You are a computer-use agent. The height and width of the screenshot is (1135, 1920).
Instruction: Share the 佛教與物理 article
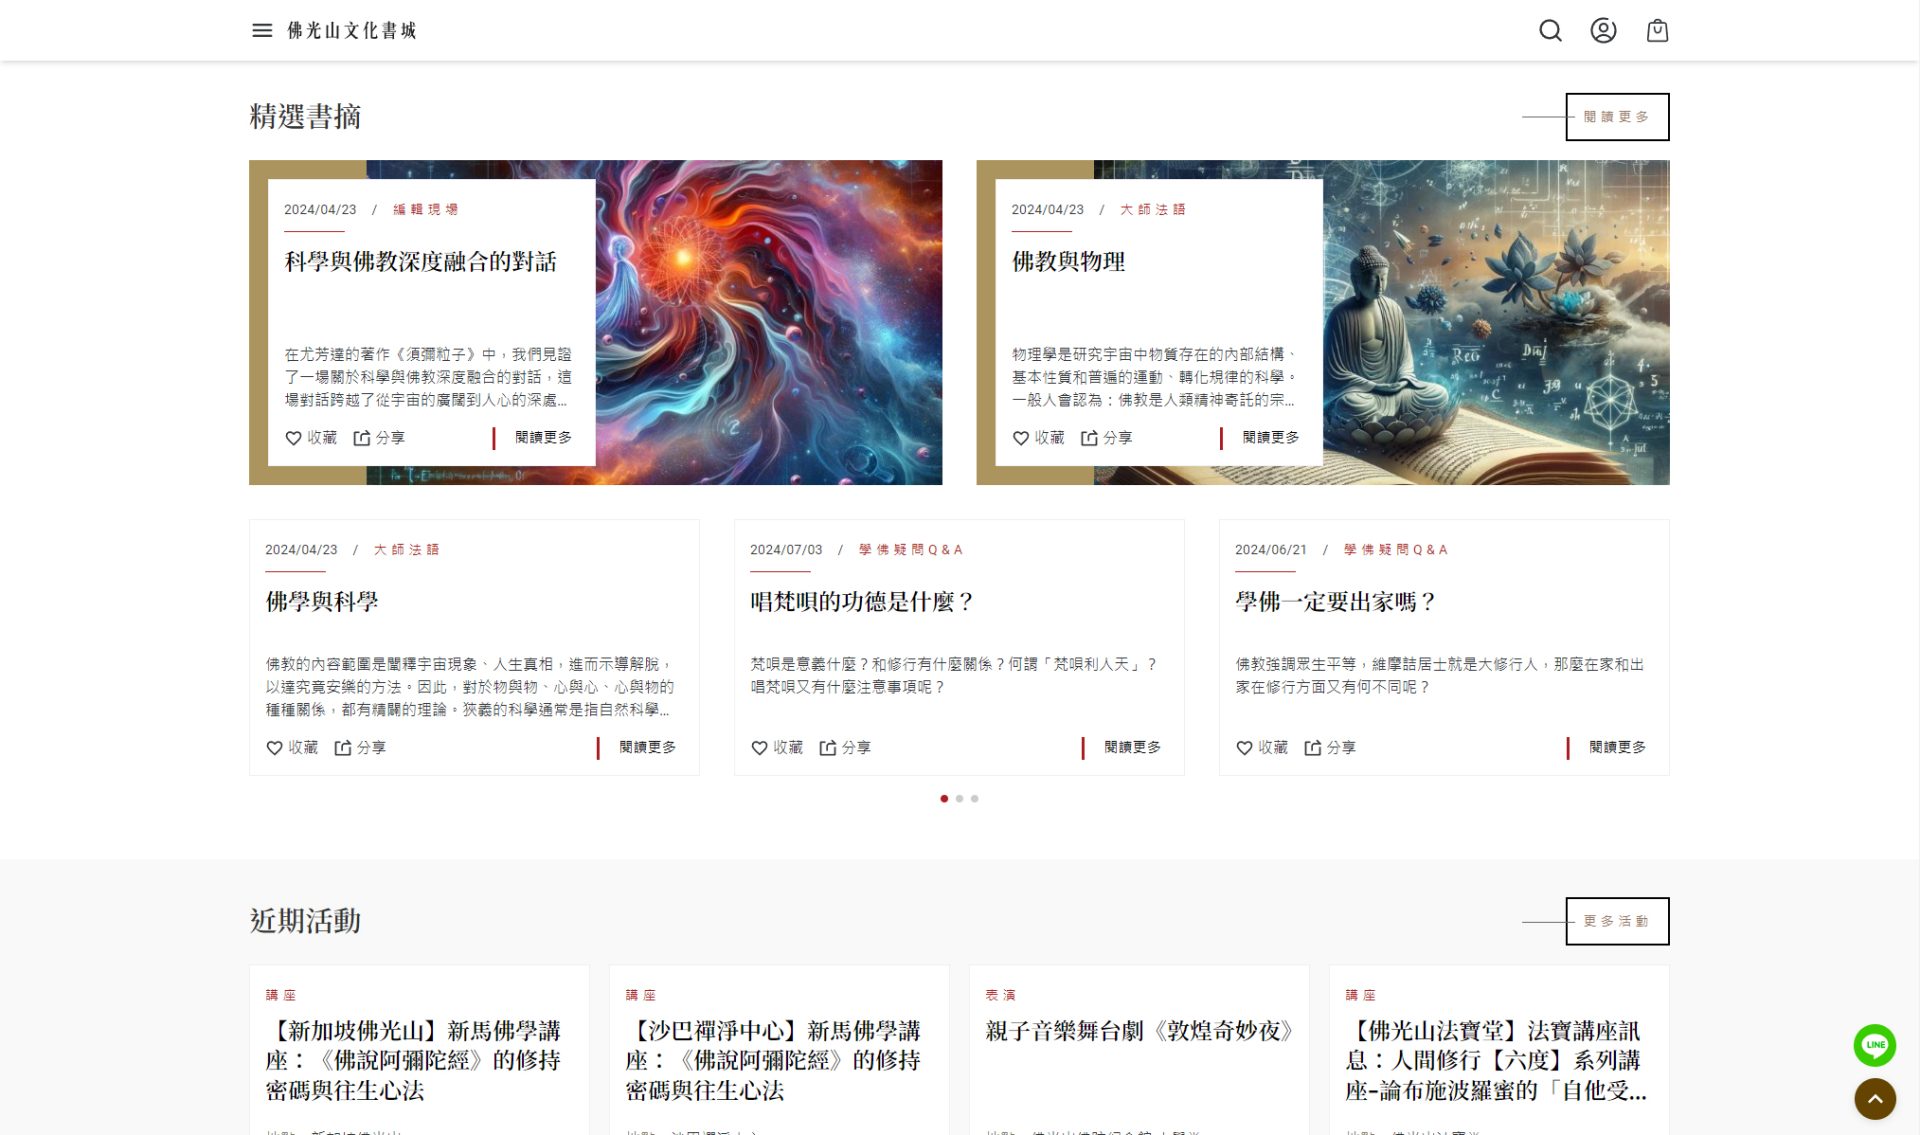point(1106,438)
